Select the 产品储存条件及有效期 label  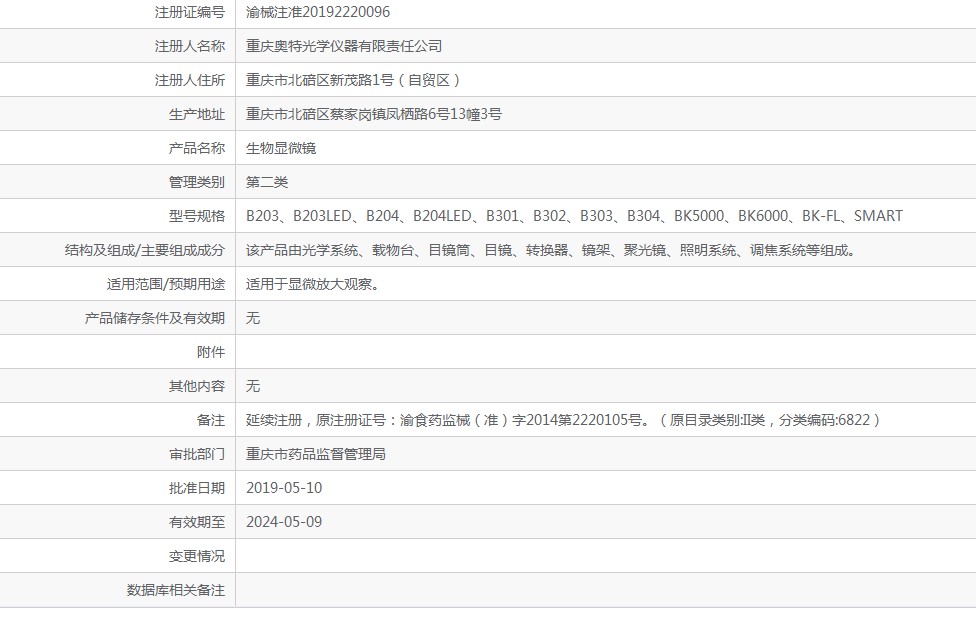pos(154,318)
